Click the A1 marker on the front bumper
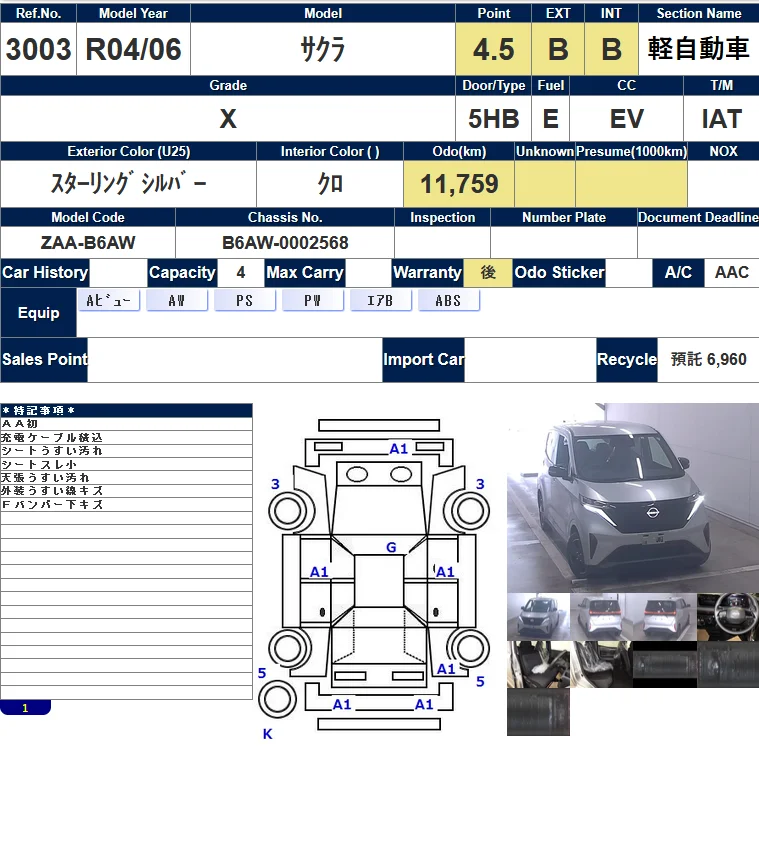The image size is (759, 868). [x=399, y=448]
